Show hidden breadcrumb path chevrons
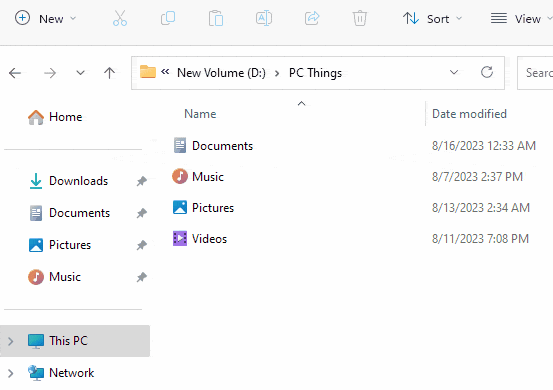The image size is (553, 390). (x=165, y=72)
